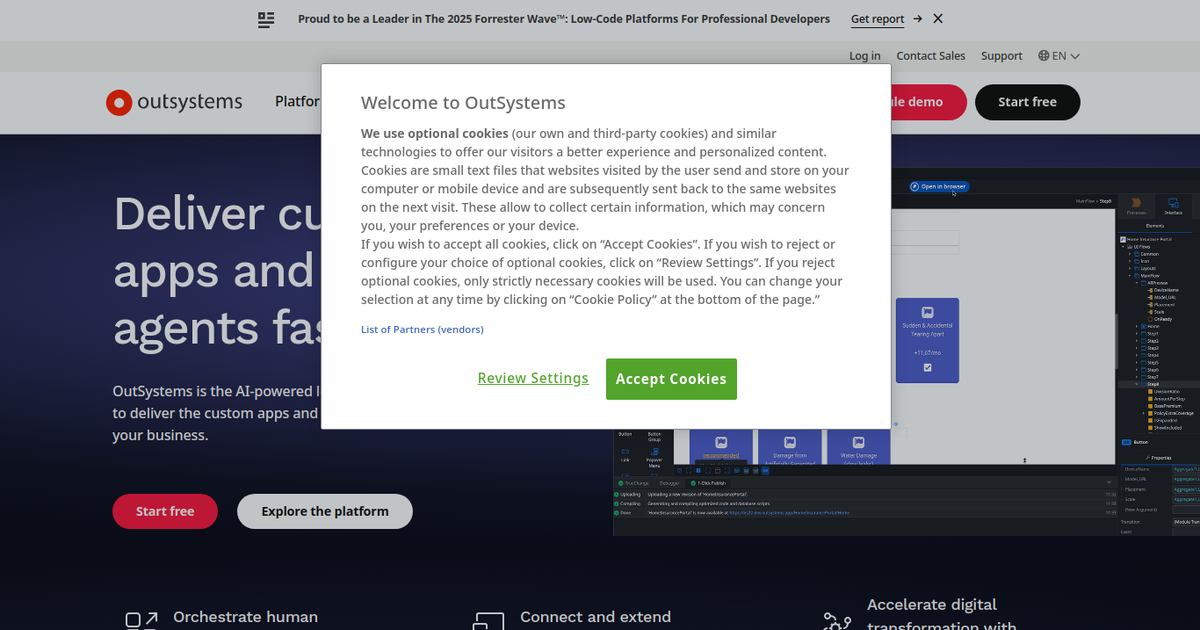
Task: Expand the EN language selector
Action: (1059, 56)
